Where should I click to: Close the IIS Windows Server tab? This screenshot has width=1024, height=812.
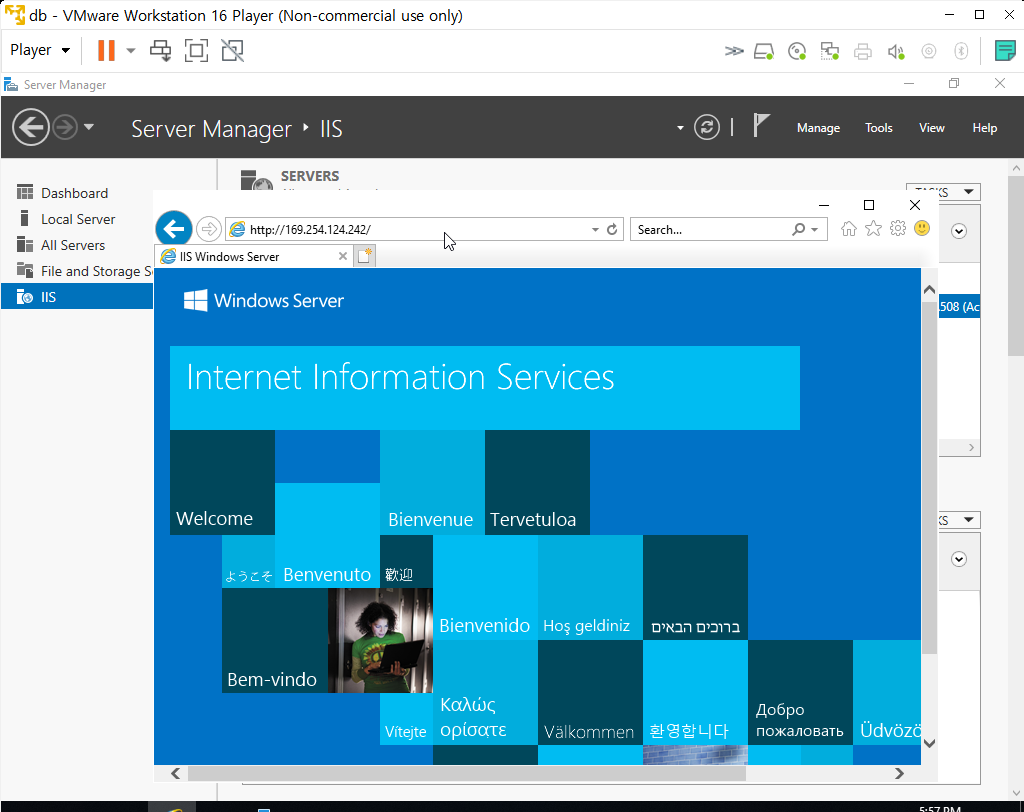point(342,256)
